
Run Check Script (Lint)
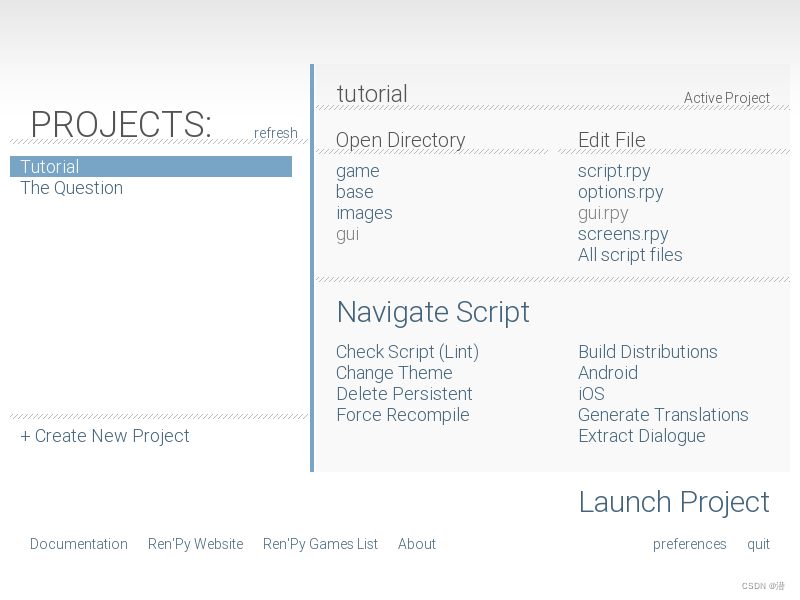407,352
